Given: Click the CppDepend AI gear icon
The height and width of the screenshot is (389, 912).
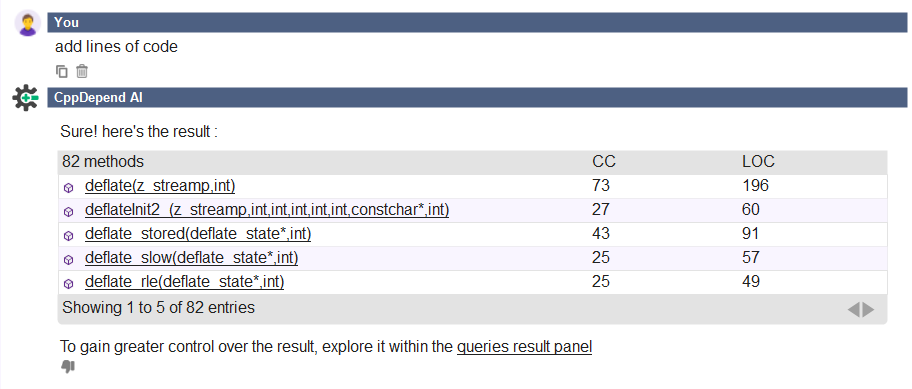Looking at the screenshot, I should (25, 98).
